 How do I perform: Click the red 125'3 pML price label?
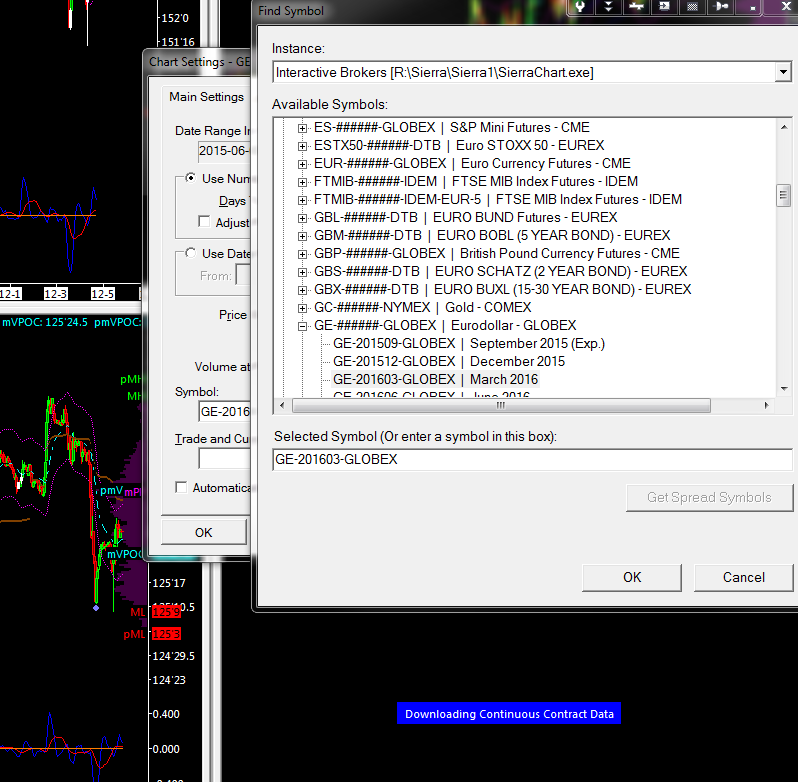coord(166,634)
